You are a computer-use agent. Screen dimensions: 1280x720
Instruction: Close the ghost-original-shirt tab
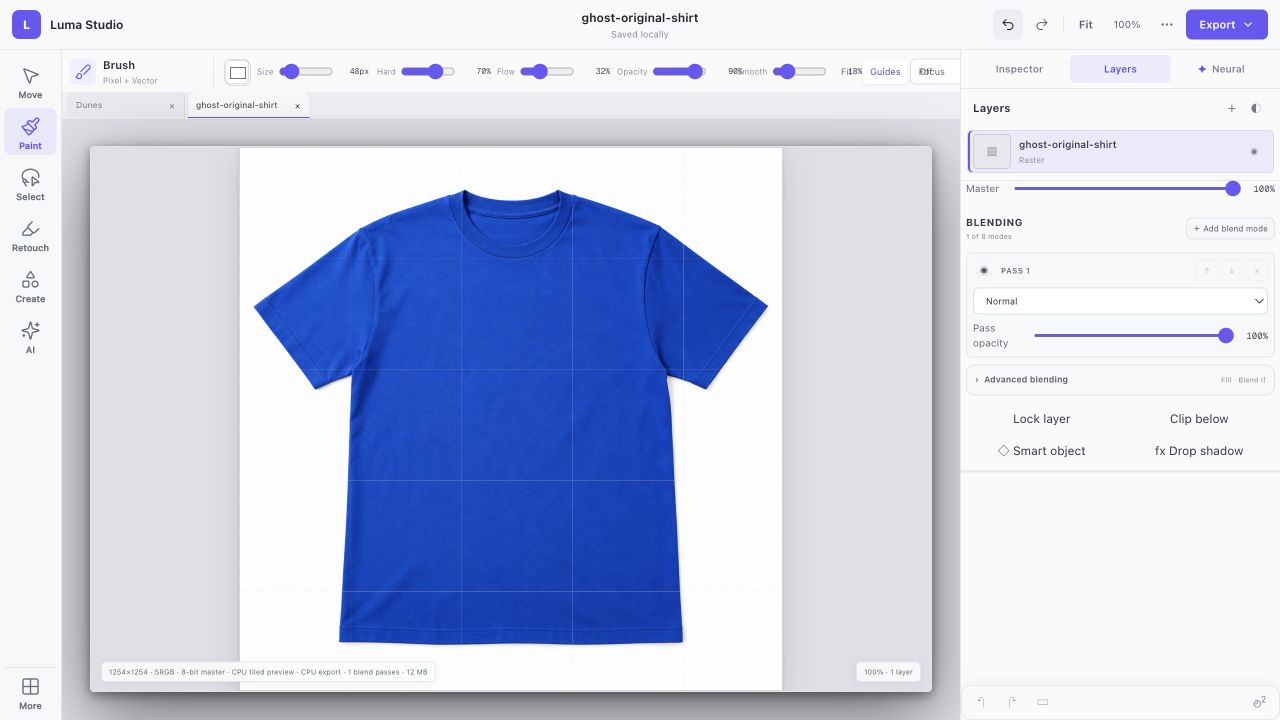click(x=297, y=106)
